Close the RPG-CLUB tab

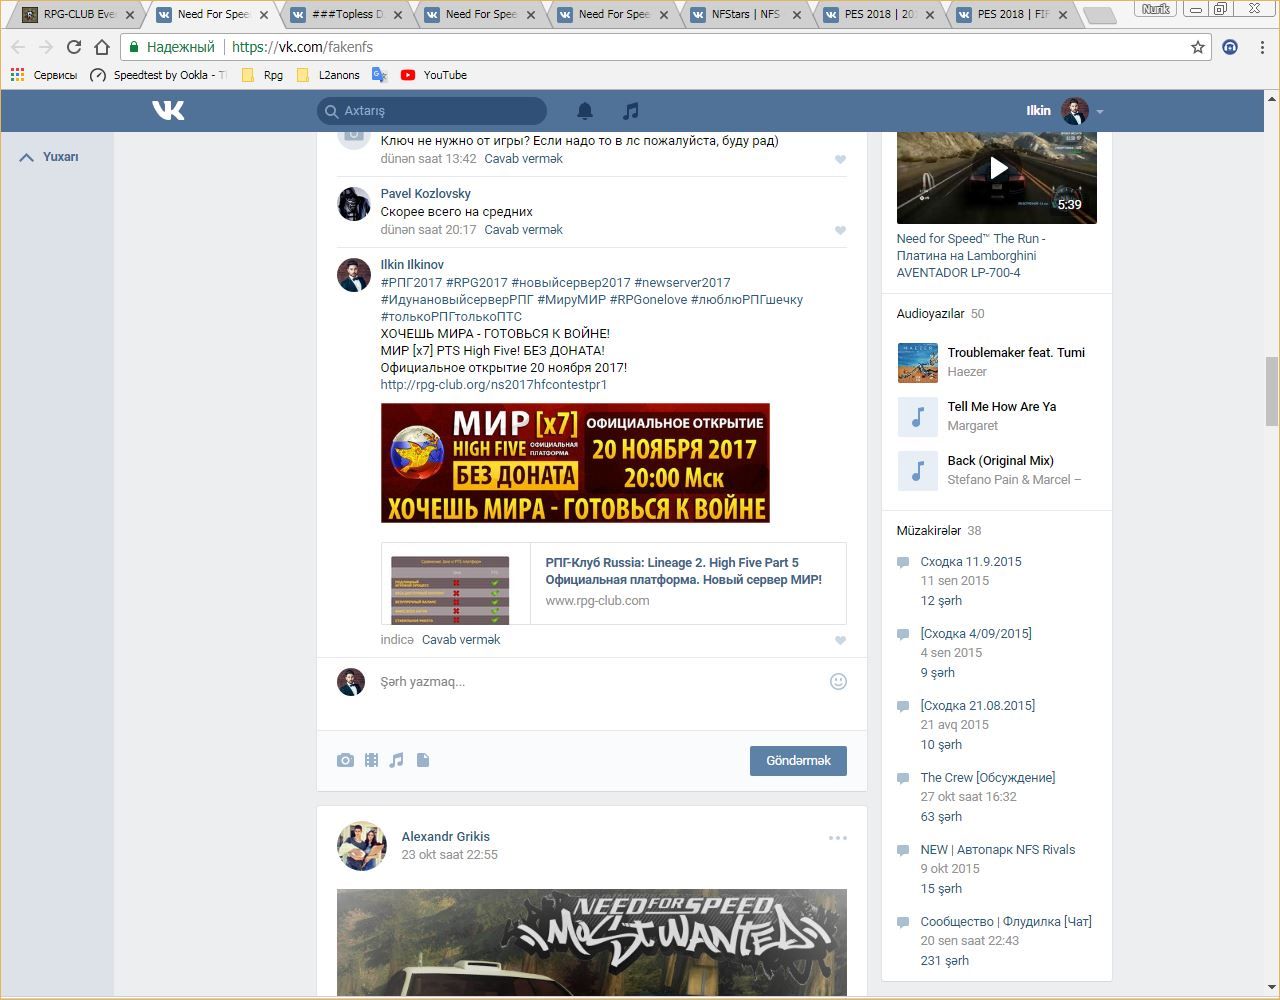click(x=129, y=15)
